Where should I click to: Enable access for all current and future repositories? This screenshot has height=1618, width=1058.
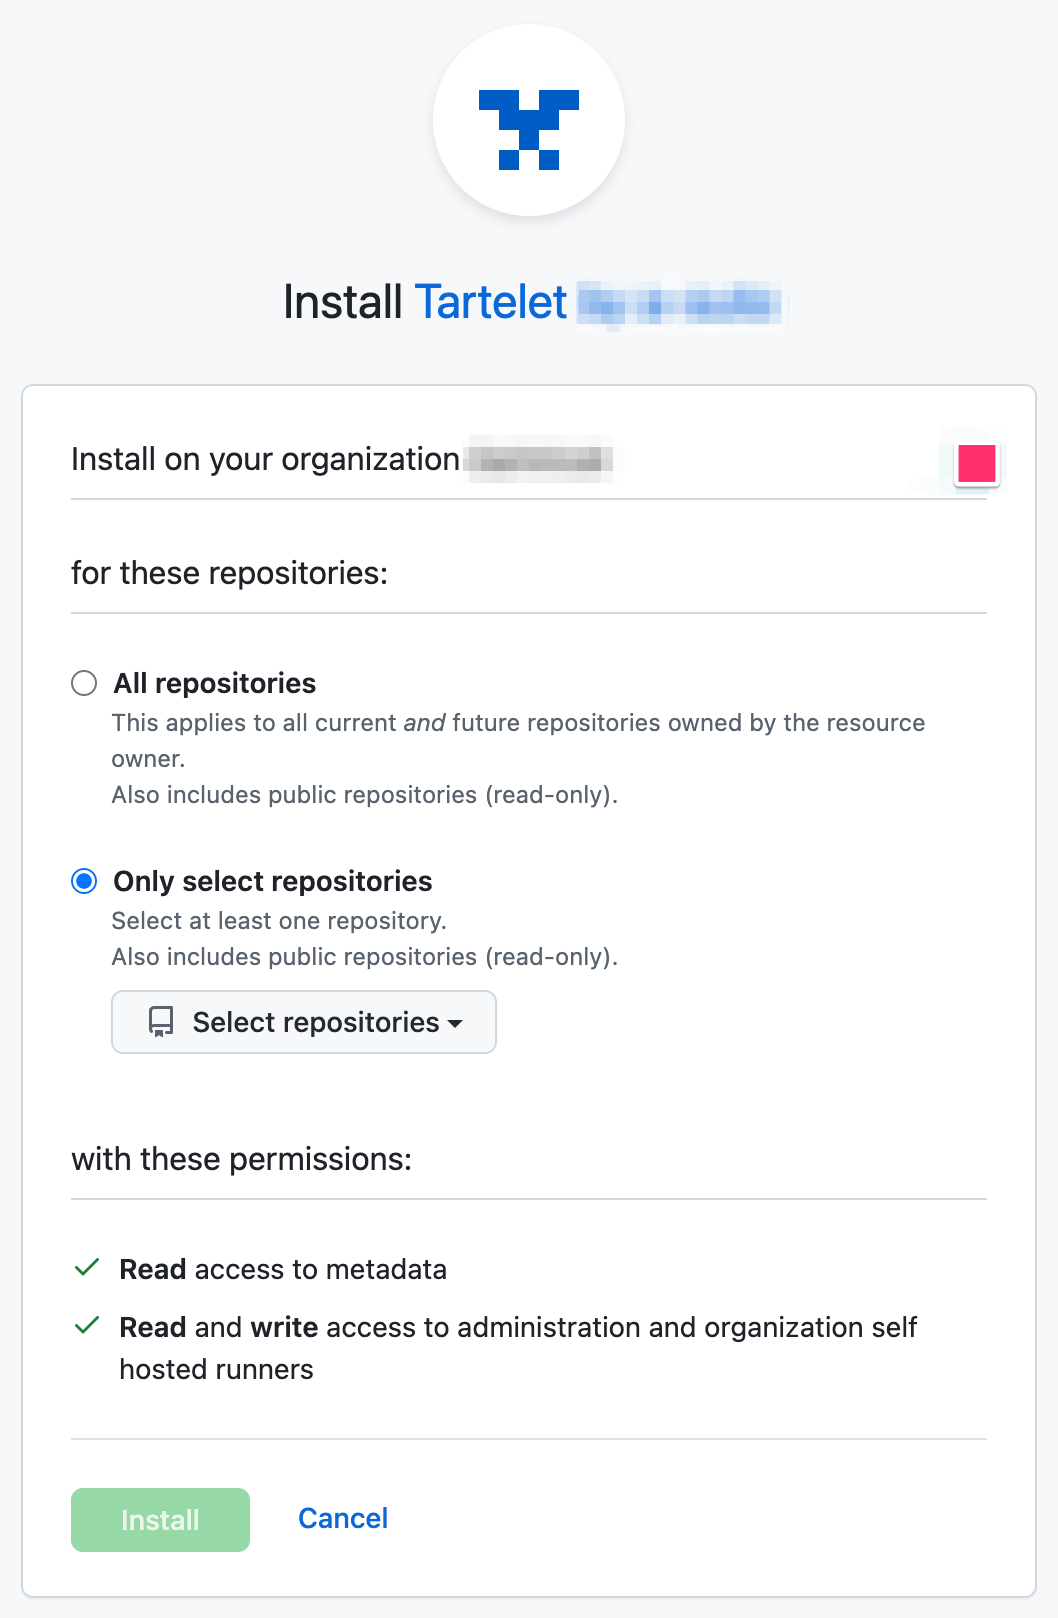(84, 683)
